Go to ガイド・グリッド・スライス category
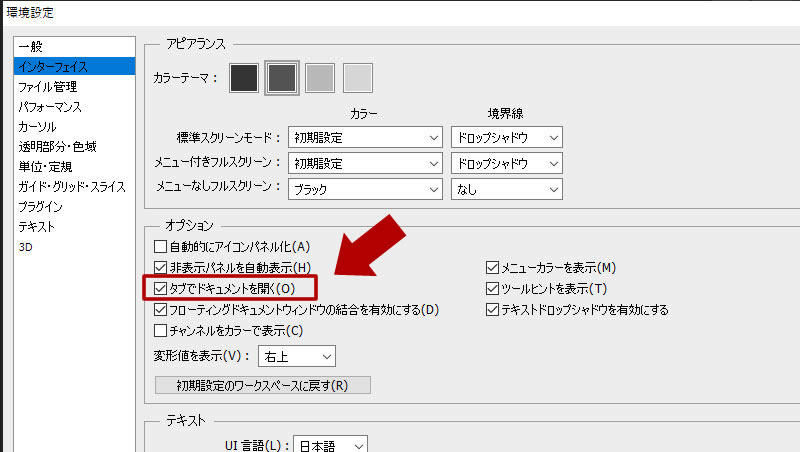800x452 pixels. coord(72,187)
